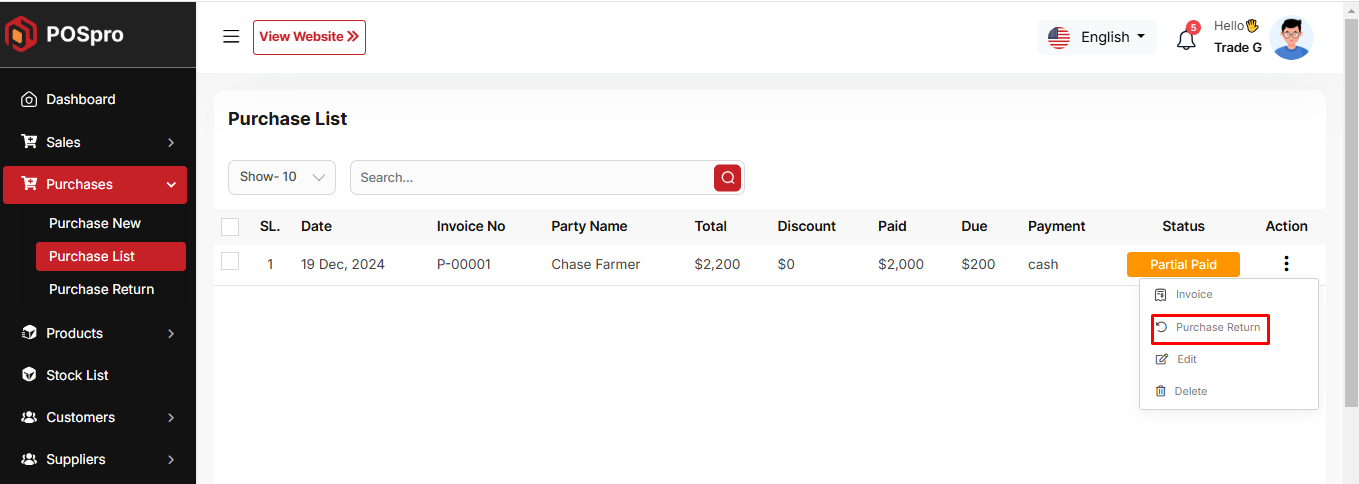Image resolution: width=1359 pixels, height=484 pixels.
Task: Open the notification bell
Action: click(x=1186, y=40)
